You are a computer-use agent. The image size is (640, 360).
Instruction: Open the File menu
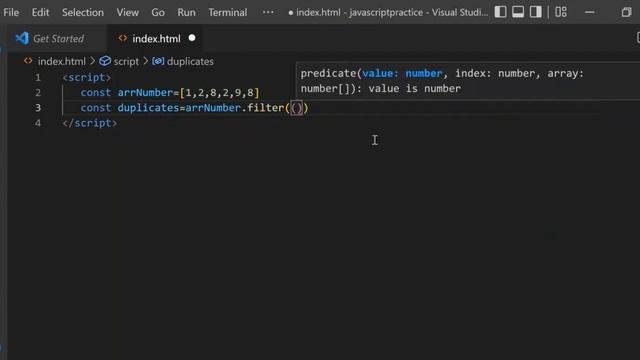[11, 12]
